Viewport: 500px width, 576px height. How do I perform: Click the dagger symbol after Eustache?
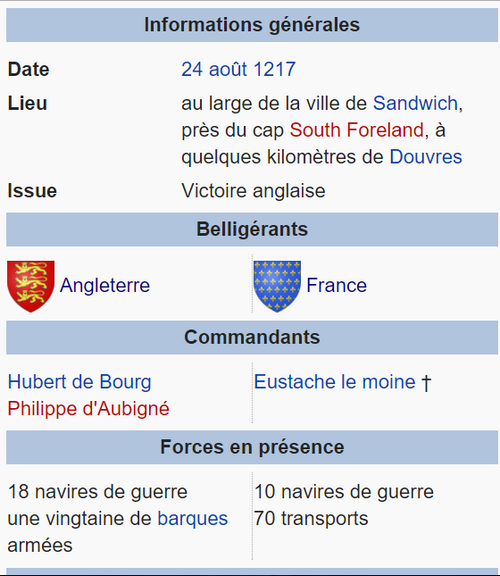(x=426, y=383)
